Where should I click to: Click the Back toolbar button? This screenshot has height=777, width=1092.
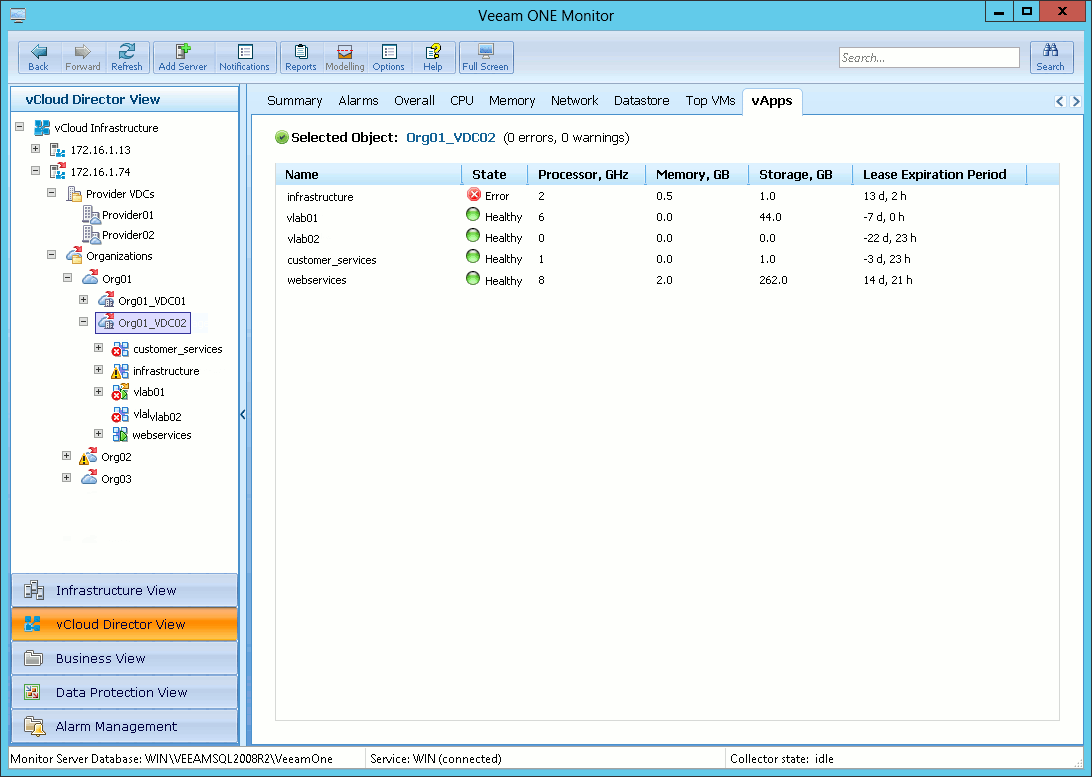tap(39, 57)
